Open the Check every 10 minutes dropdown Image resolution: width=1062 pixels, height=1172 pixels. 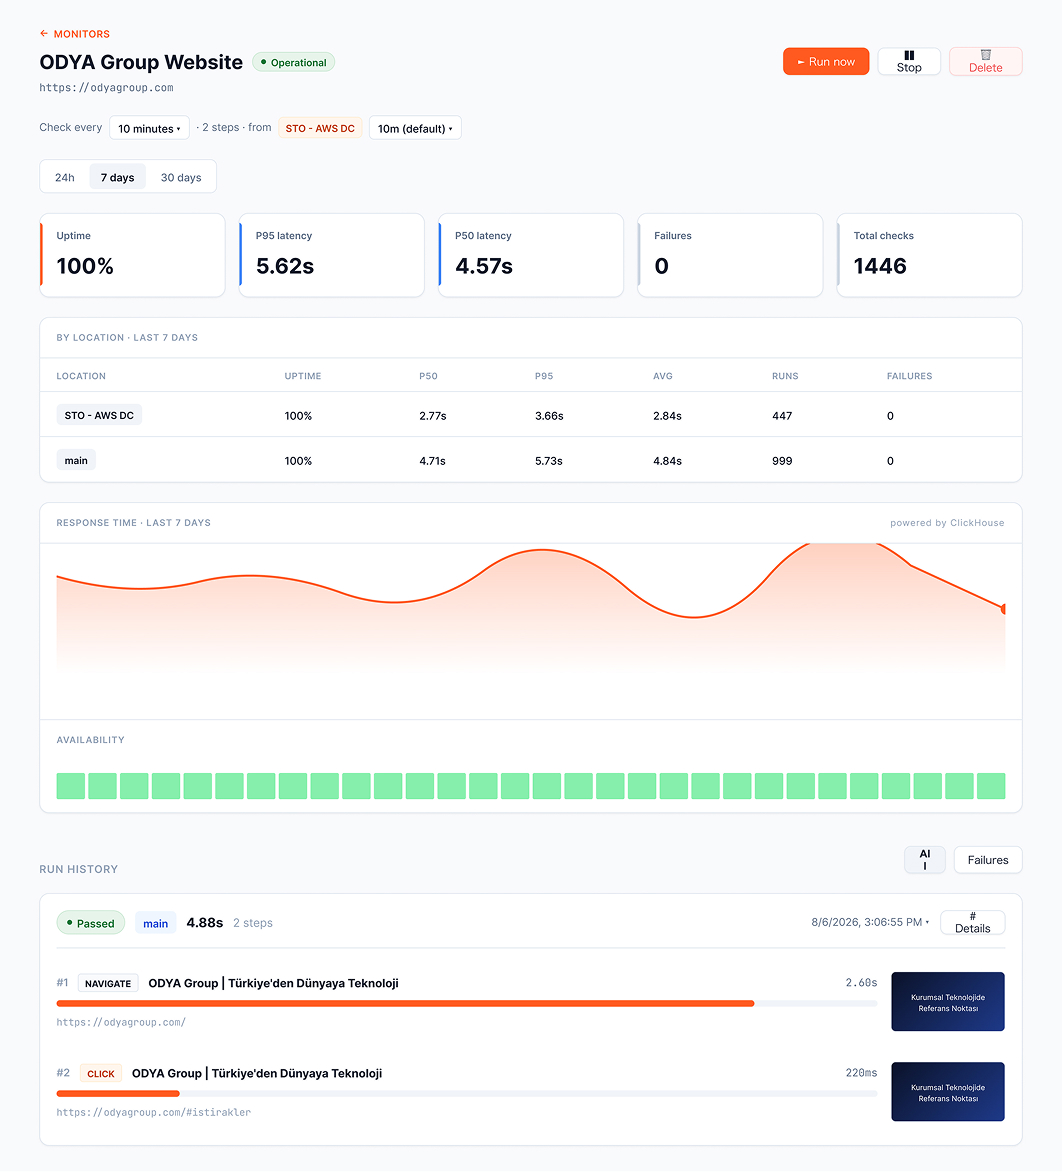click(x=149, y=128)
